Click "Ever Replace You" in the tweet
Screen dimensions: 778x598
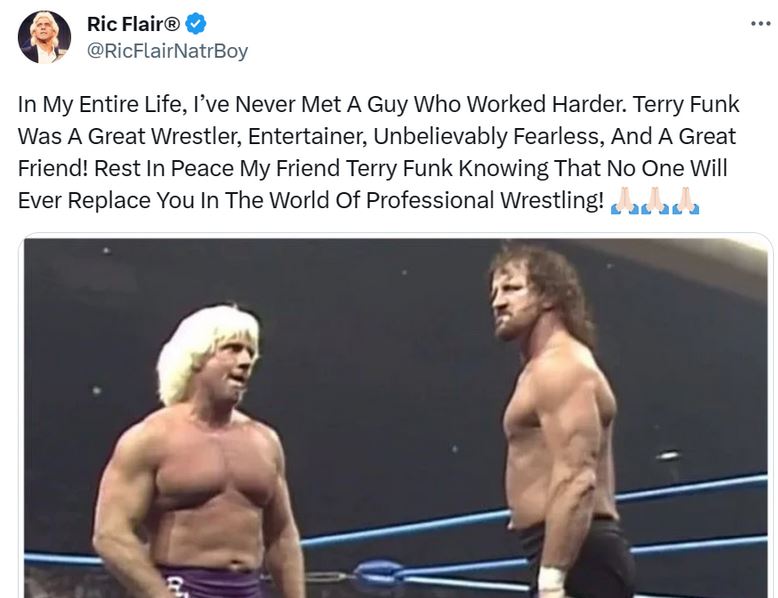[93, 200]
